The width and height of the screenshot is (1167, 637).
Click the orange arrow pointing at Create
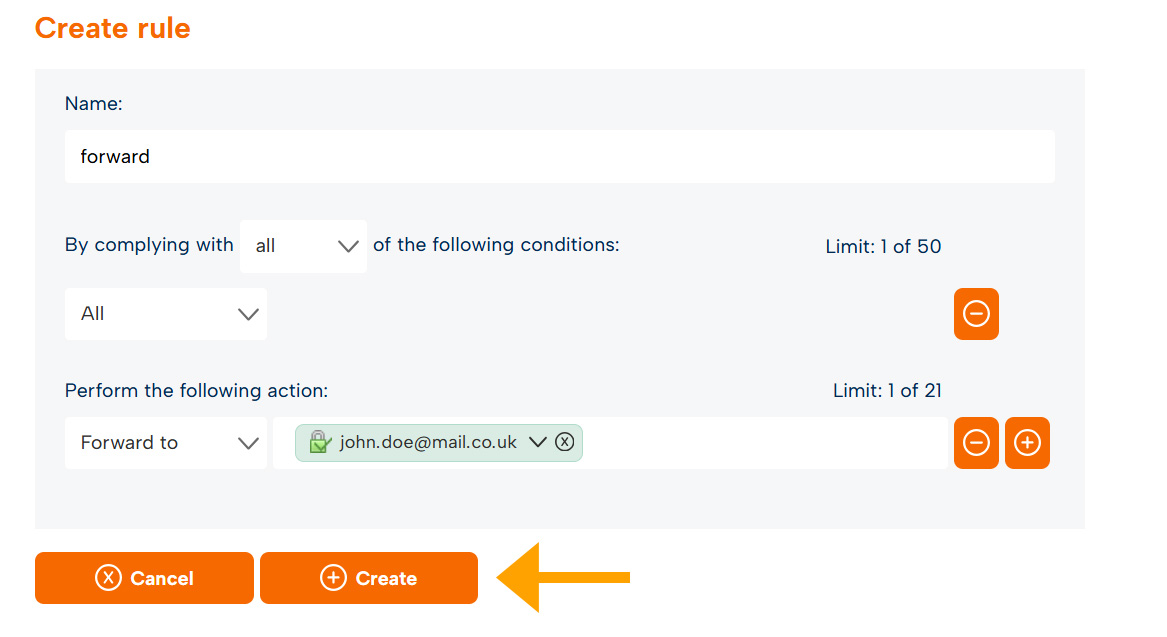[563, 577]
